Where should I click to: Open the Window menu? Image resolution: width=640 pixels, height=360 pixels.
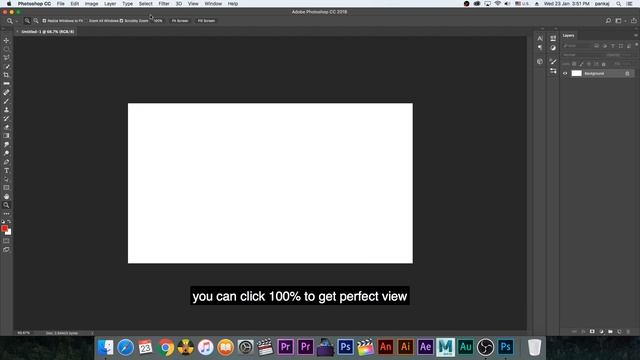point(213,4)
